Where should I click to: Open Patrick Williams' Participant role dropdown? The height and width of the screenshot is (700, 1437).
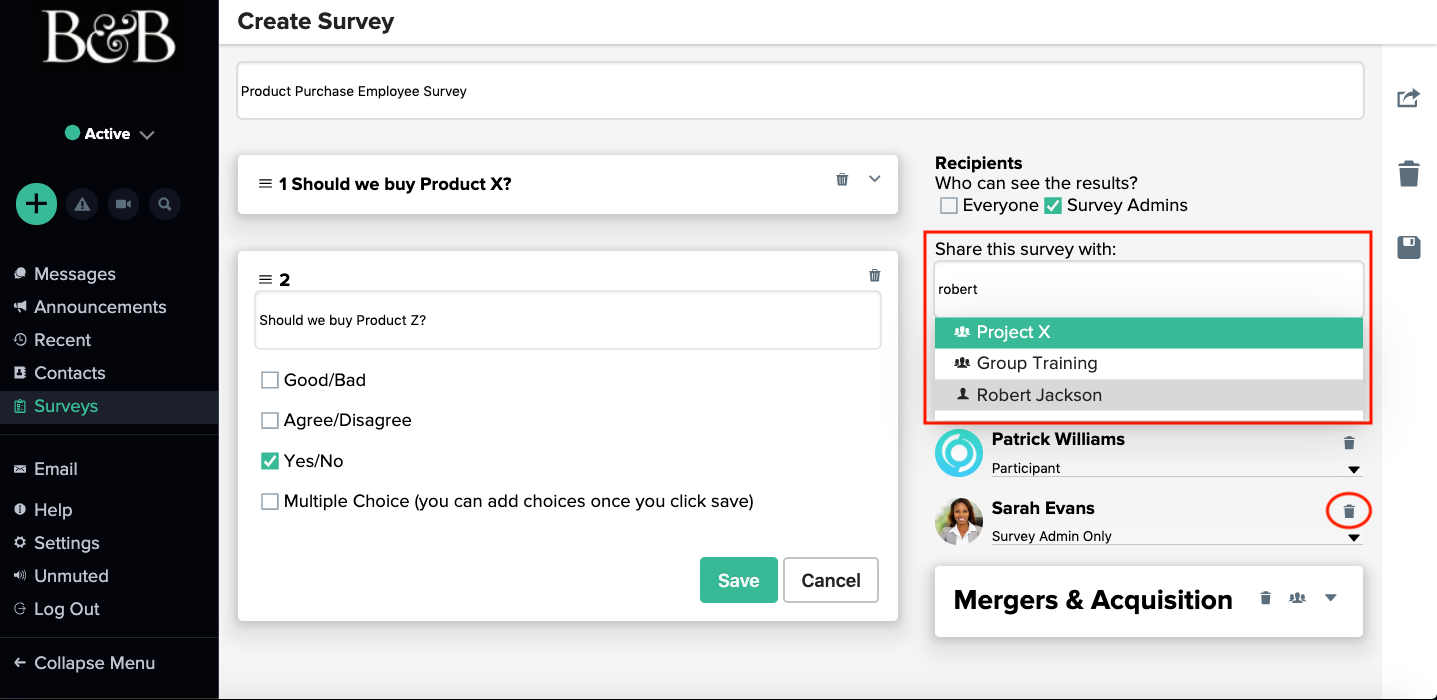(1353, 469)
